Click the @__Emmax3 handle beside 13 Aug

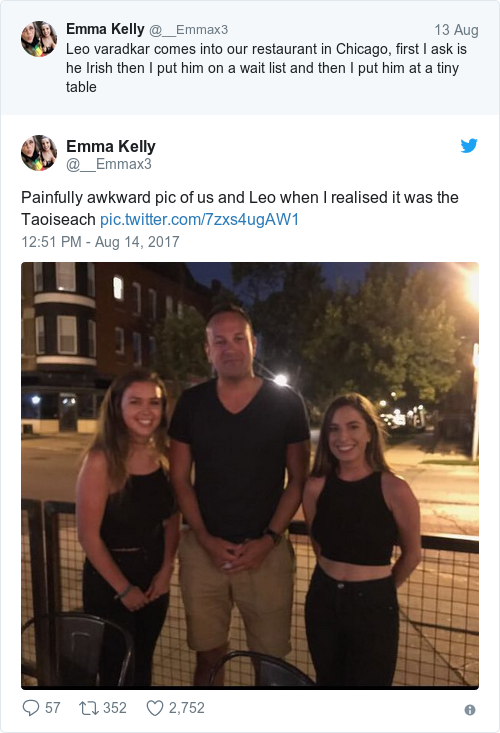[x=189, y=30]
